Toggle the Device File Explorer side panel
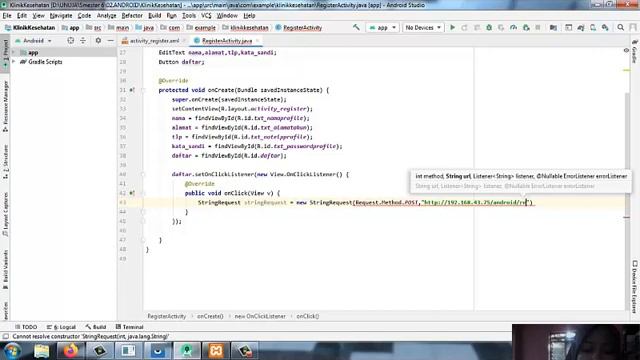Viewport: 640px width, 360px height. click(635, 287)
